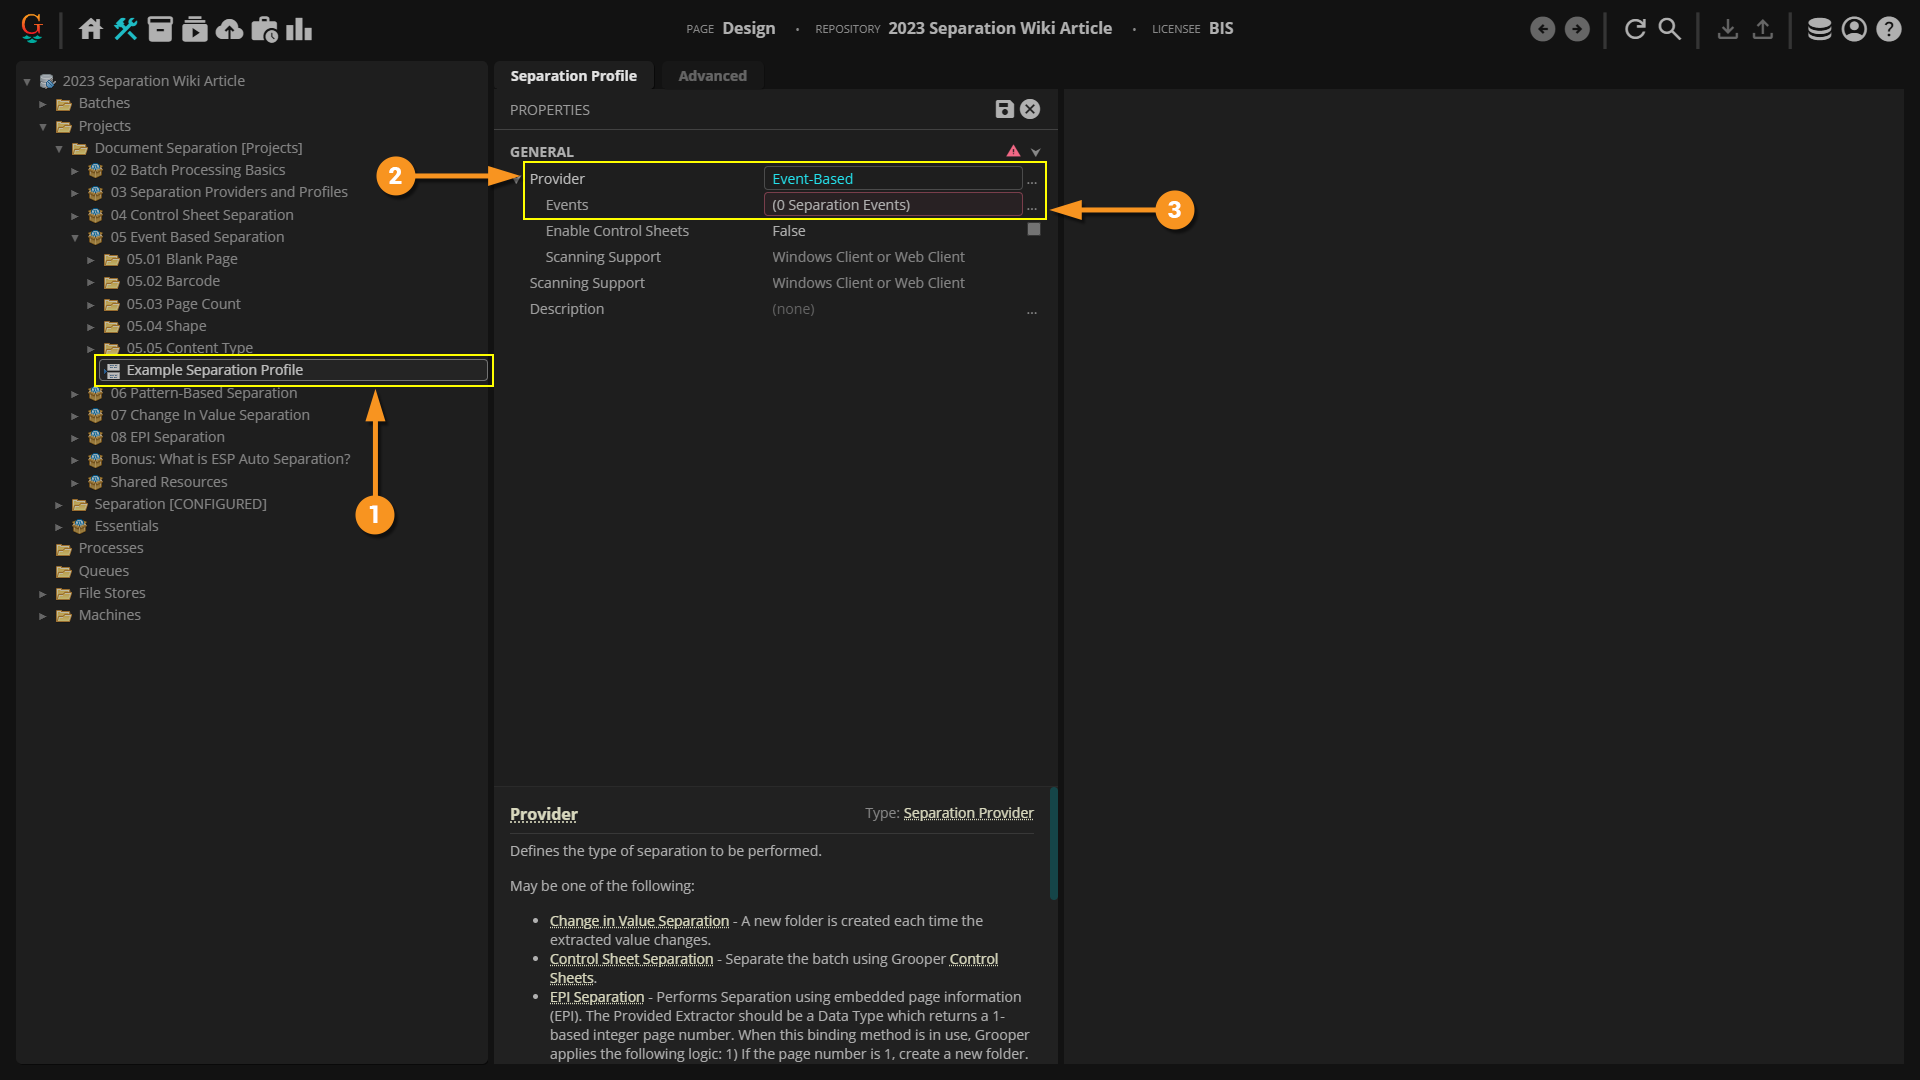This screenshot has height=1080, width=1920.
Task: Expand the 05.02 Barcode folder
Action: [91, 282]
